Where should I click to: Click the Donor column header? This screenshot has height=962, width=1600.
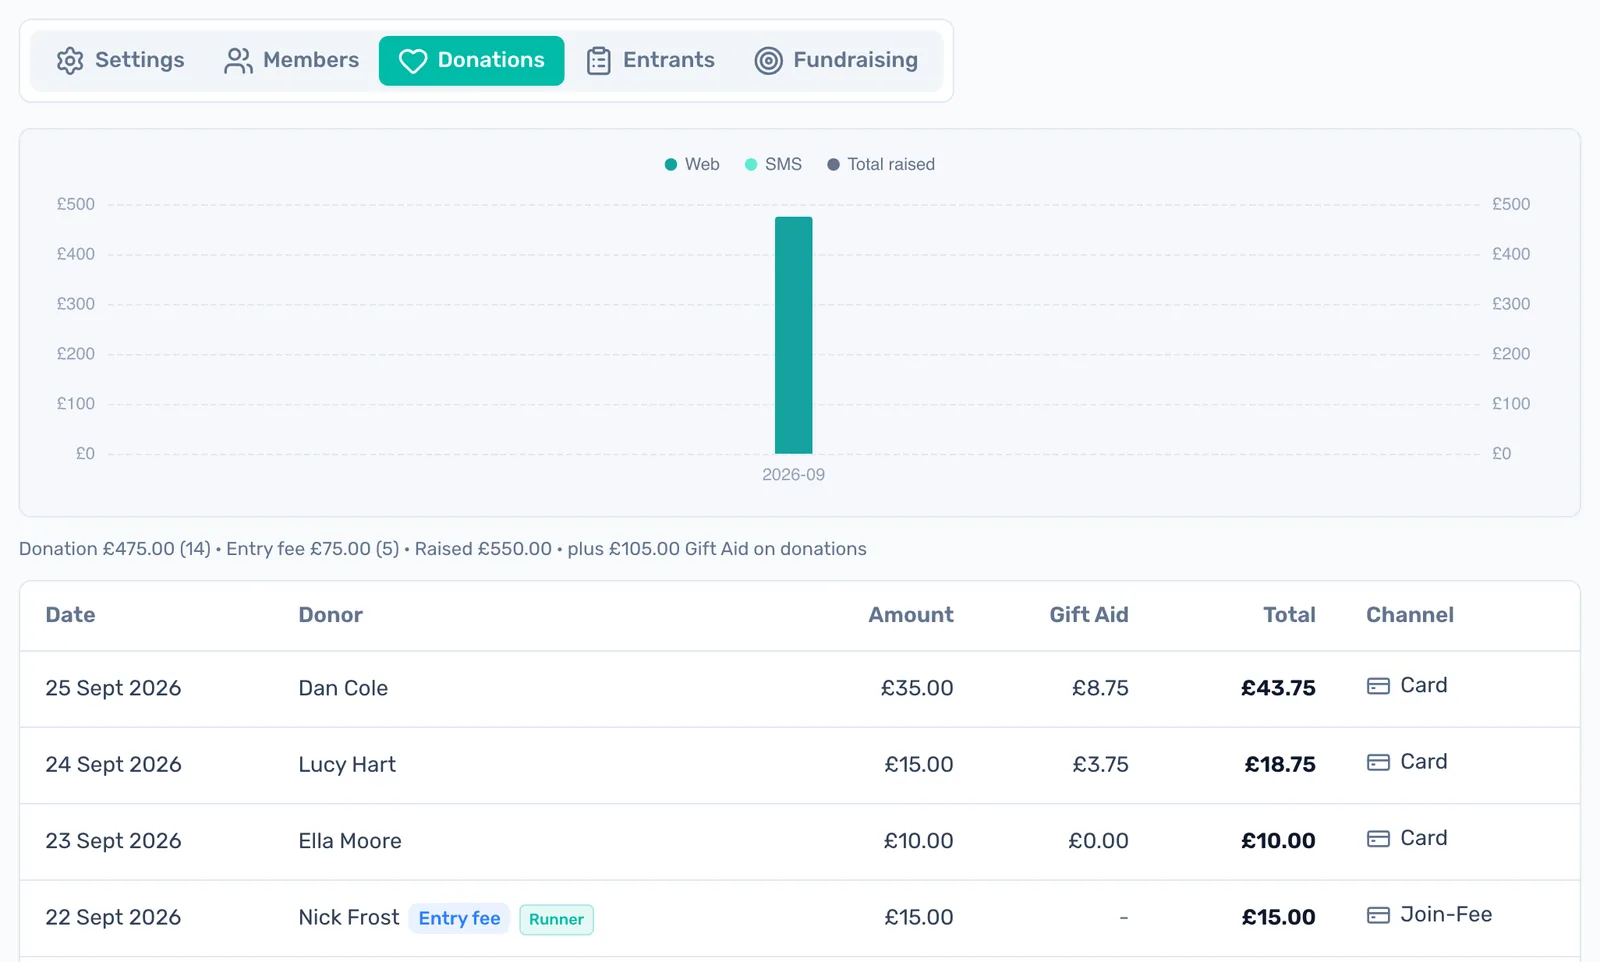point(330,615)
